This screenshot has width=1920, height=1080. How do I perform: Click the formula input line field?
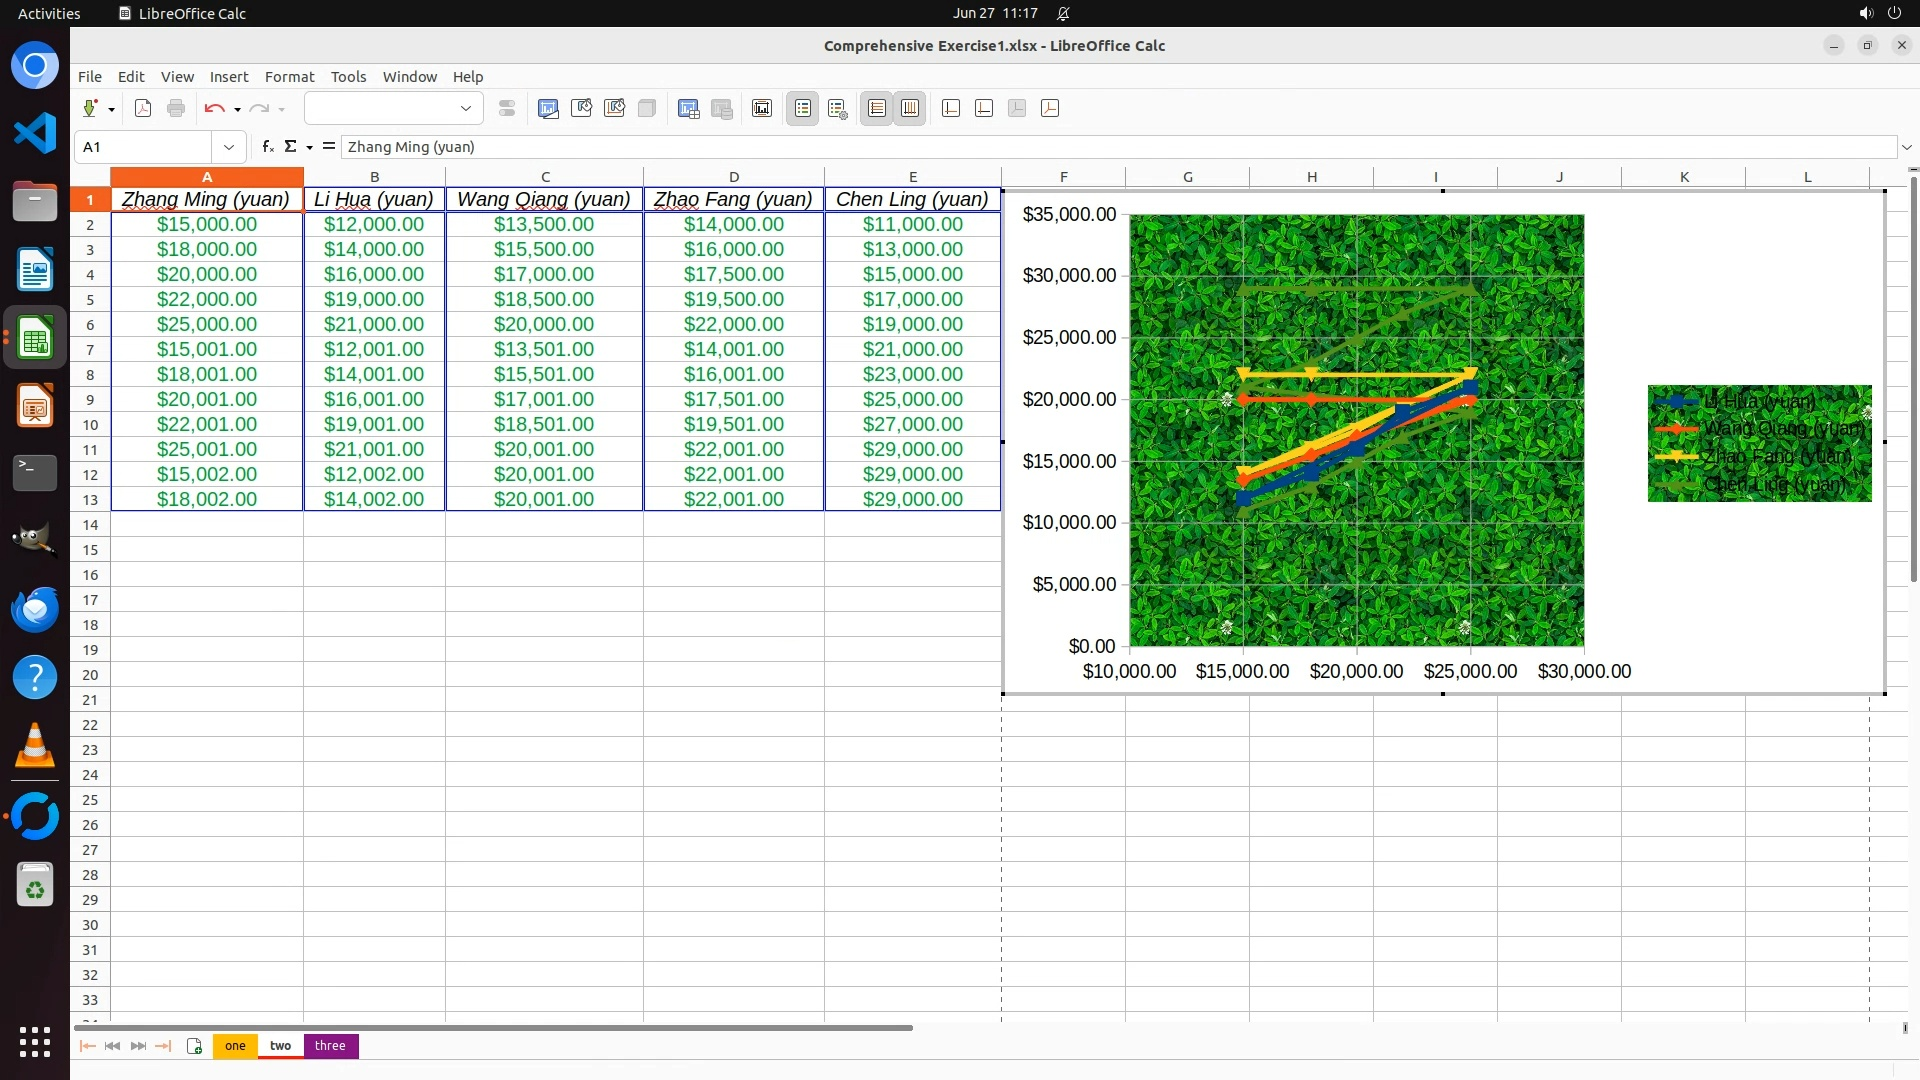click(1100, 147)
